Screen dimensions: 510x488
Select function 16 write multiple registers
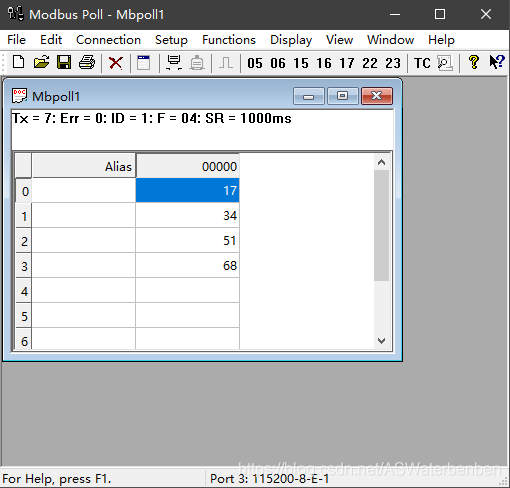pos(324,63)
